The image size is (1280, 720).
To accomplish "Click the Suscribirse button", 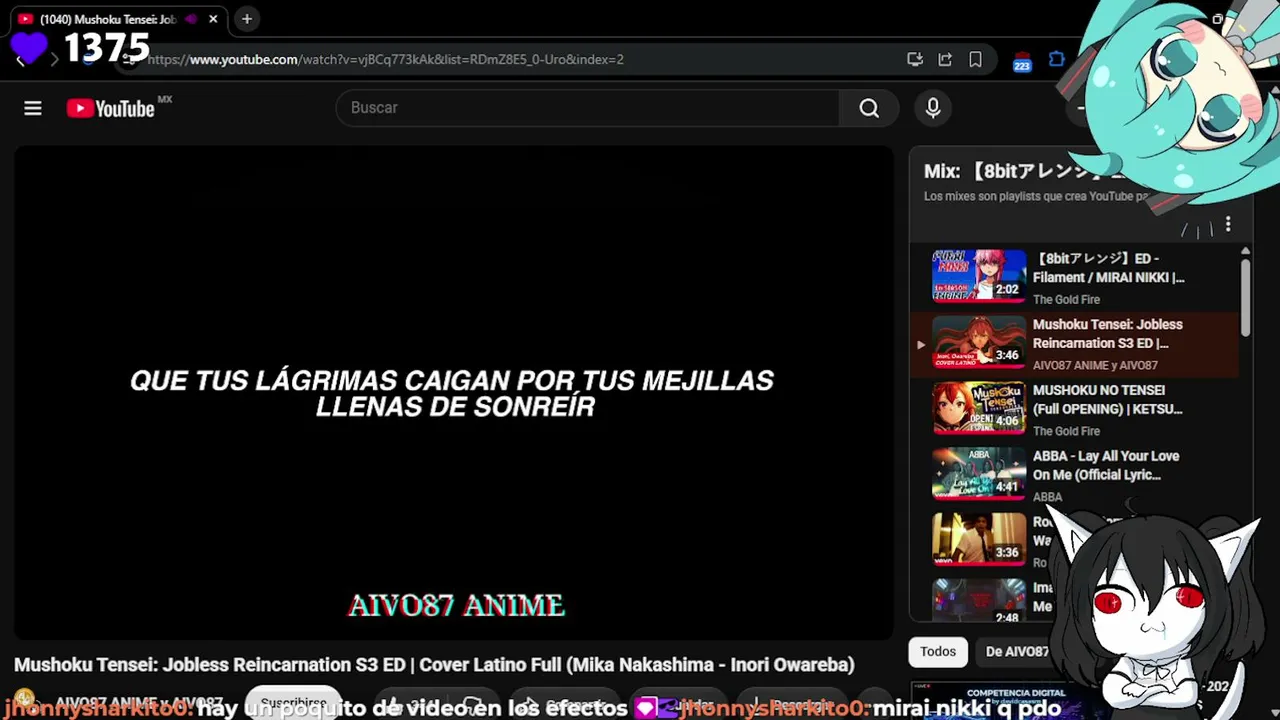I will [x=293, y=703].
